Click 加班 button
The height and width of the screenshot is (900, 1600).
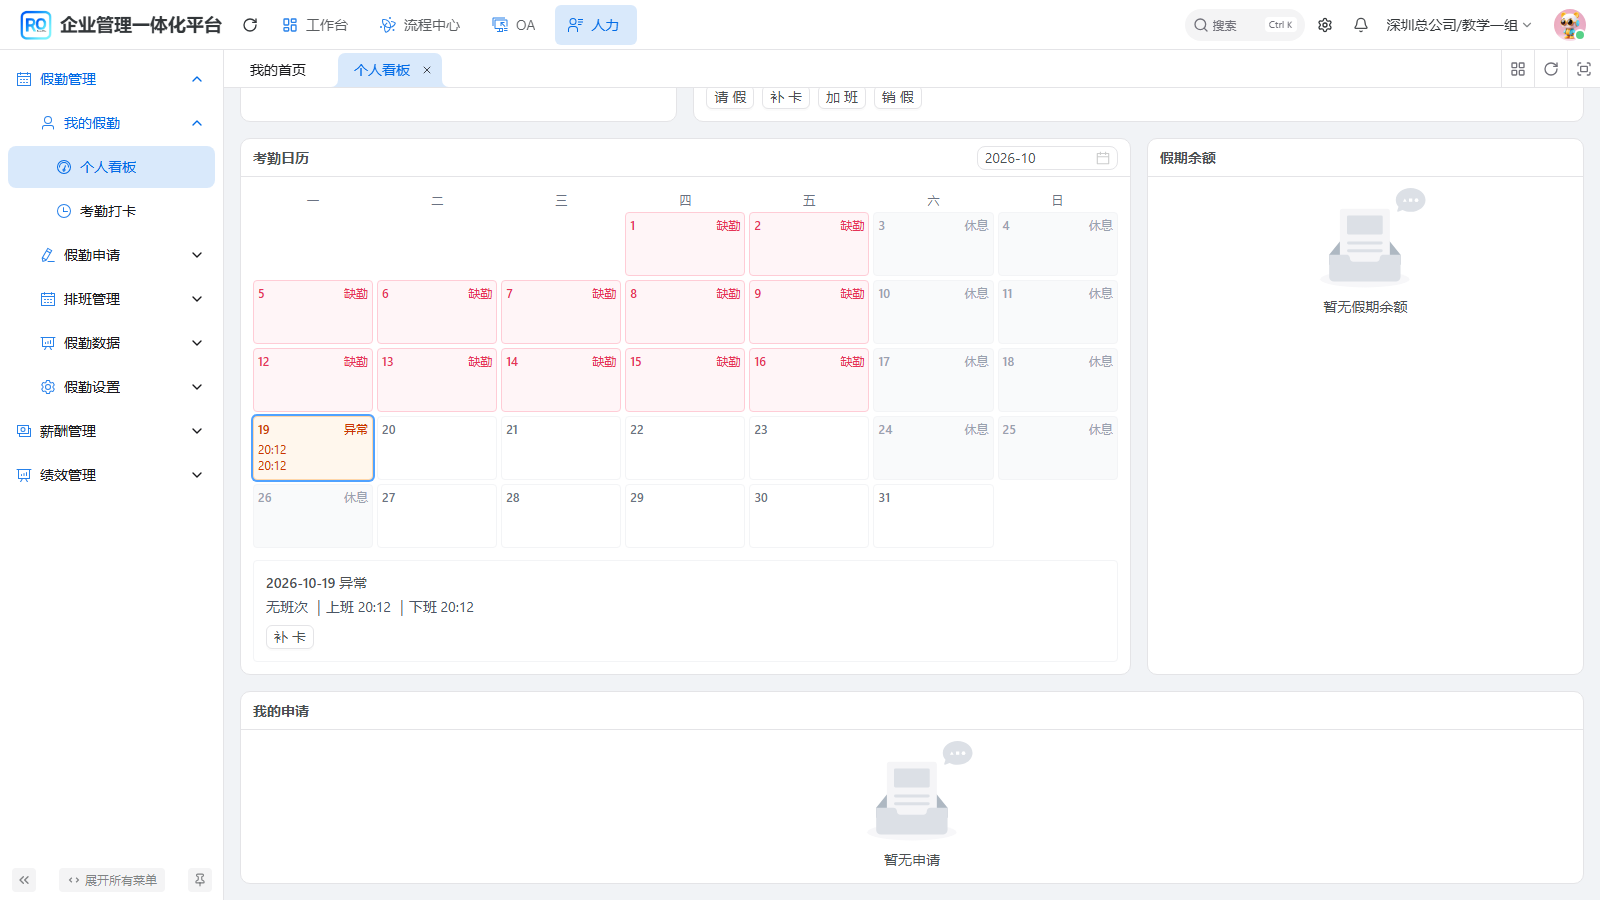coord(842,97)
